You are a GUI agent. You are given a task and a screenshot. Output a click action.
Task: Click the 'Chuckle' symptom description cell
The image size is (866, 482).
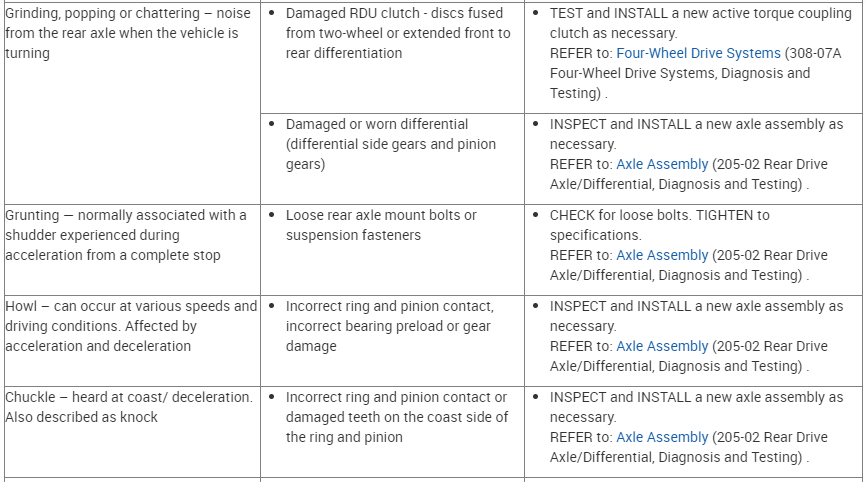[x=129, y=407]
